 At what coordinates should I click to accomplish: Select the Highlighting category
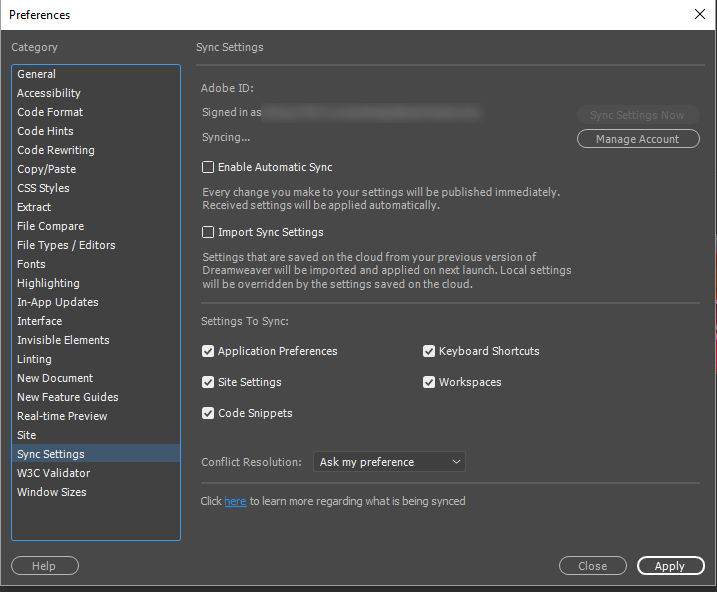click(x=96, y=283)
